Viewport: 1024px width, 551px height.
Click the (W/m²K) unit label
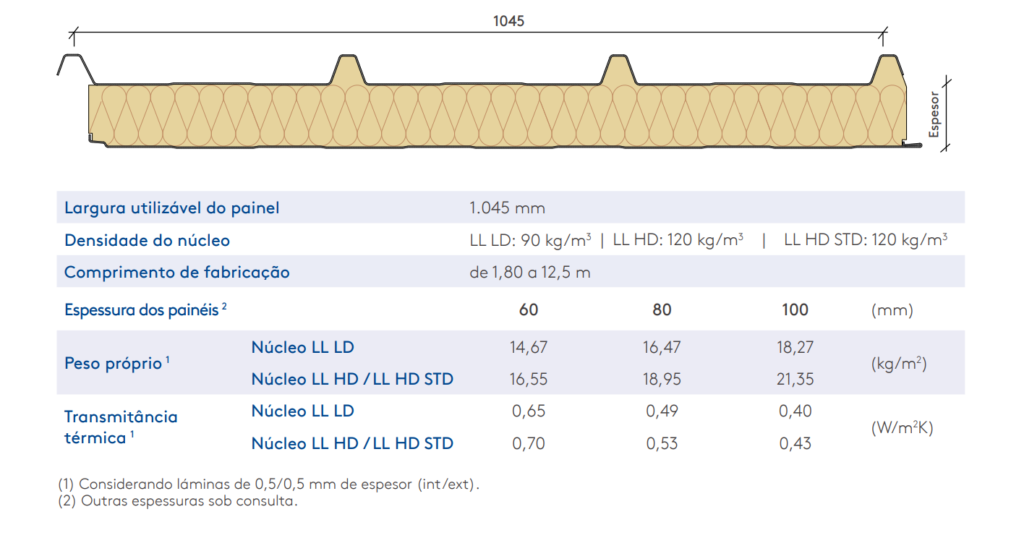coord(901,427)
